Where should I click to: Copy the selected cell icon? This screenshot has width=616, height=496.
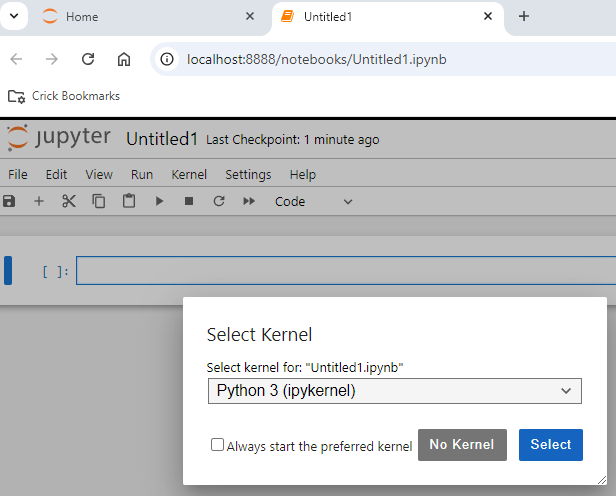[x=99, y=201]
